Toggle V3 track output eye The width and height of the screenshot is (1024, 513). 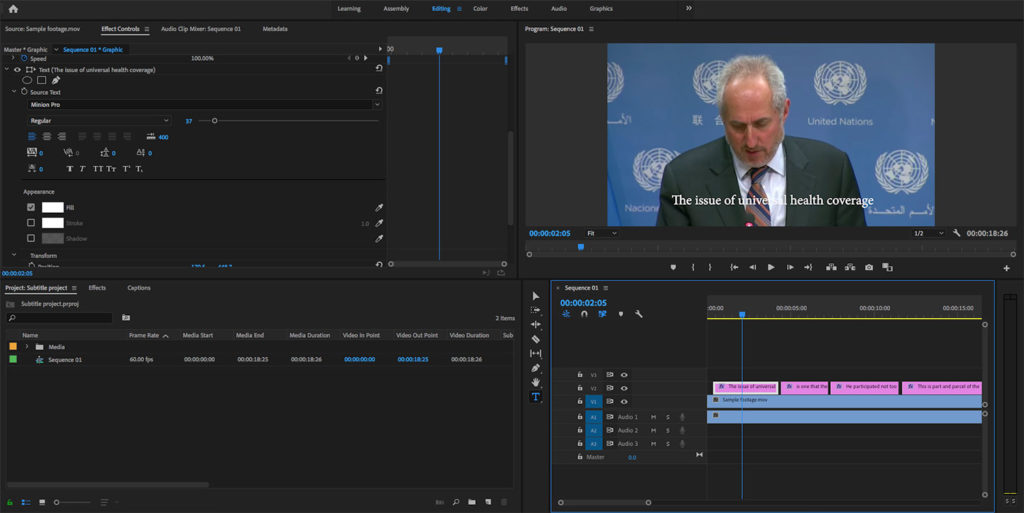(624, 375)
